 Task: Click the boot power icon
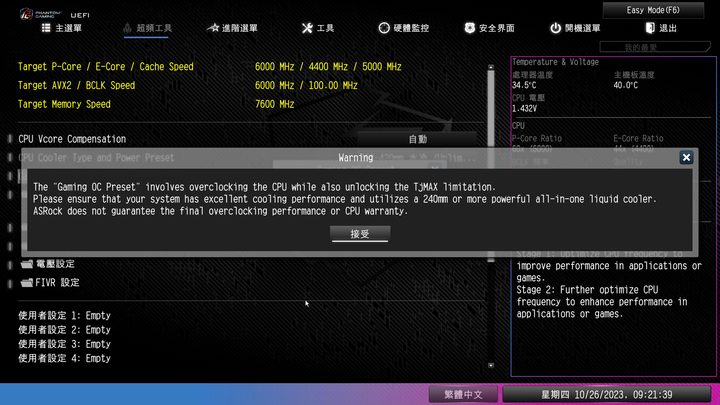(x=556, y=28)
